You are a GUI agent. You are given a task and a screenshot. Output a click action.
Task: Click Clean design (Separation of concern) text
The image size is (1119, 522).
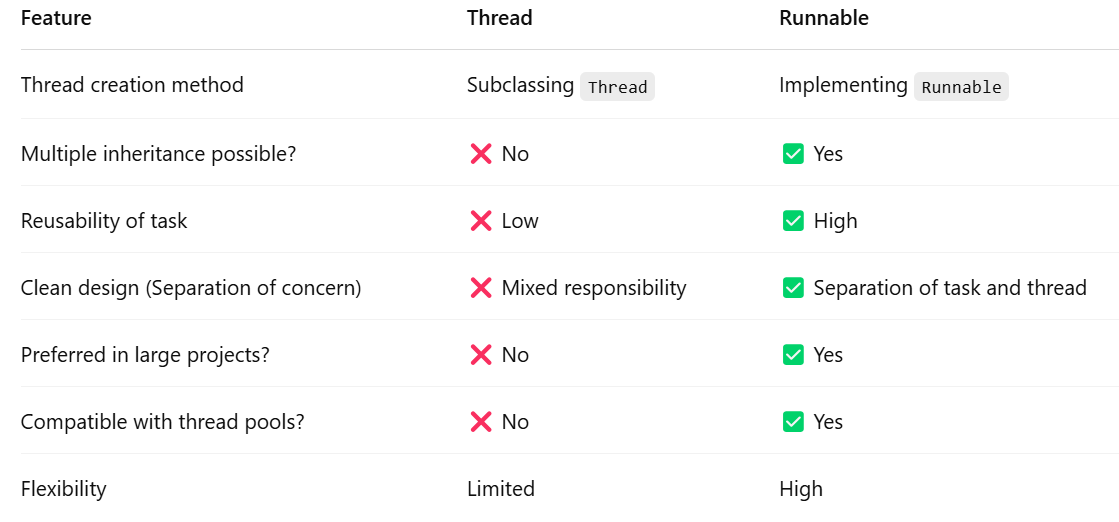(x=191, y=288)
